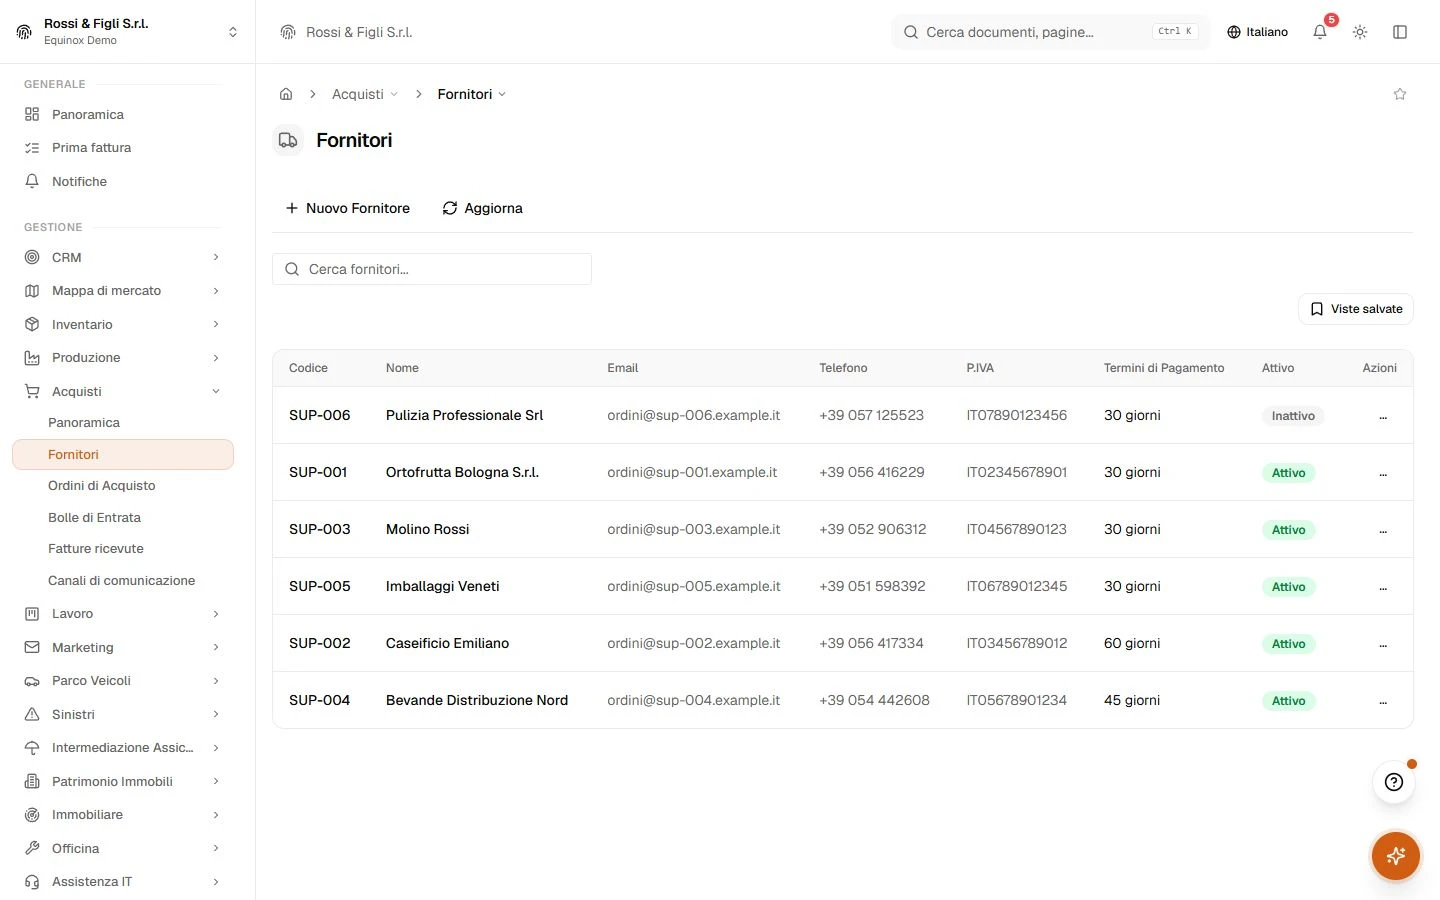The width and height of the screenshot is (1440, 900).
Task: Click the Inattivo status badge
Action: [1293, 416]
